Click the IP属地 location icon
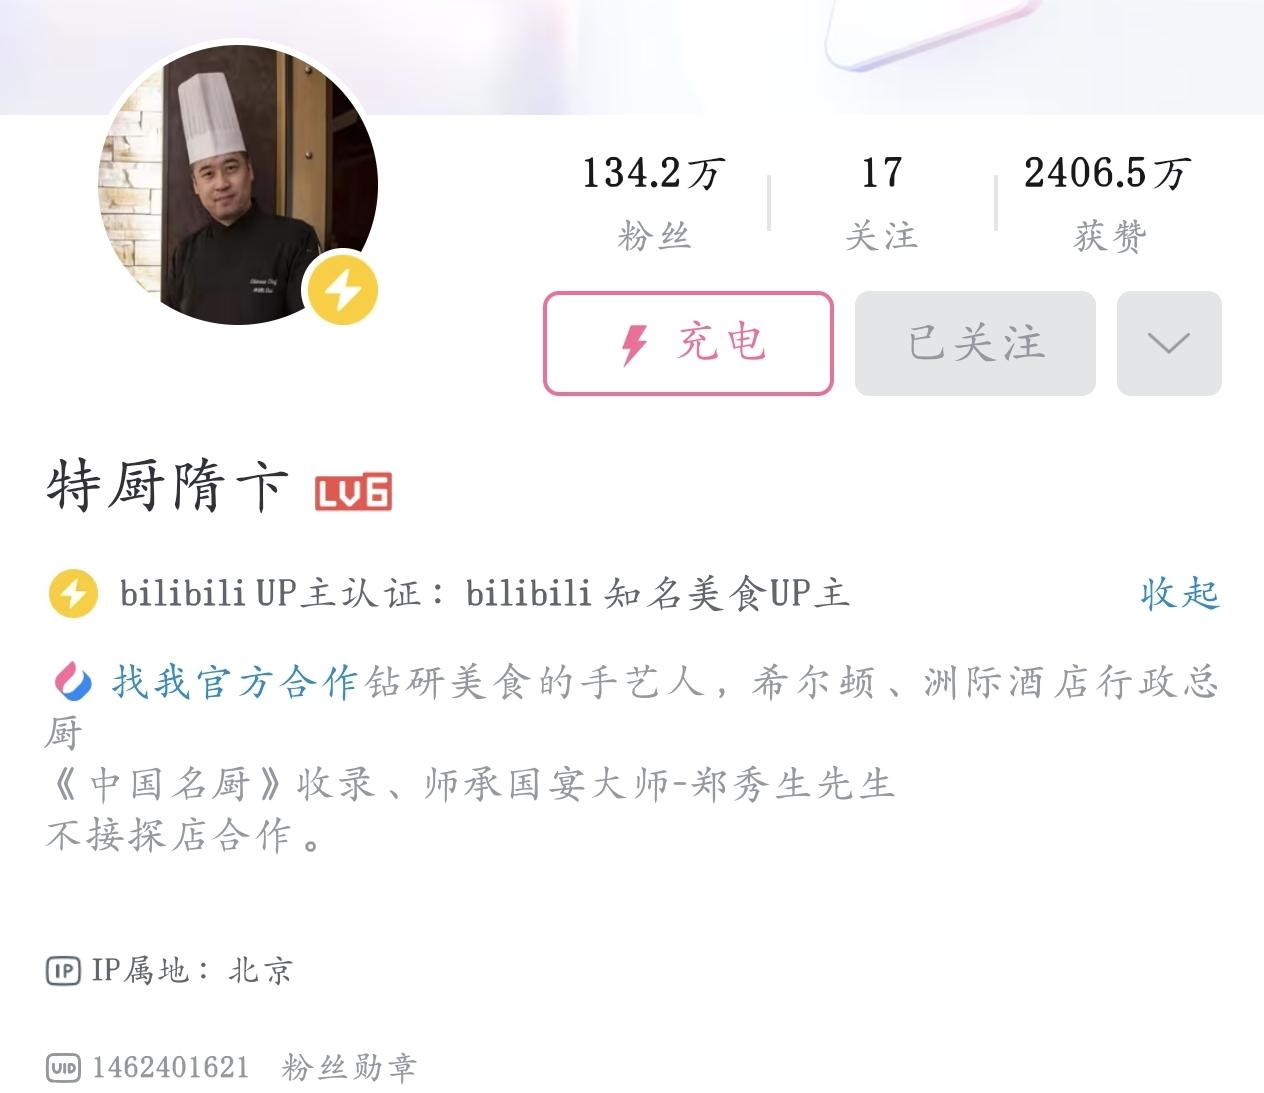Image resolution: width=1264 pixels, height=1093 pixels. click(63, 971)
